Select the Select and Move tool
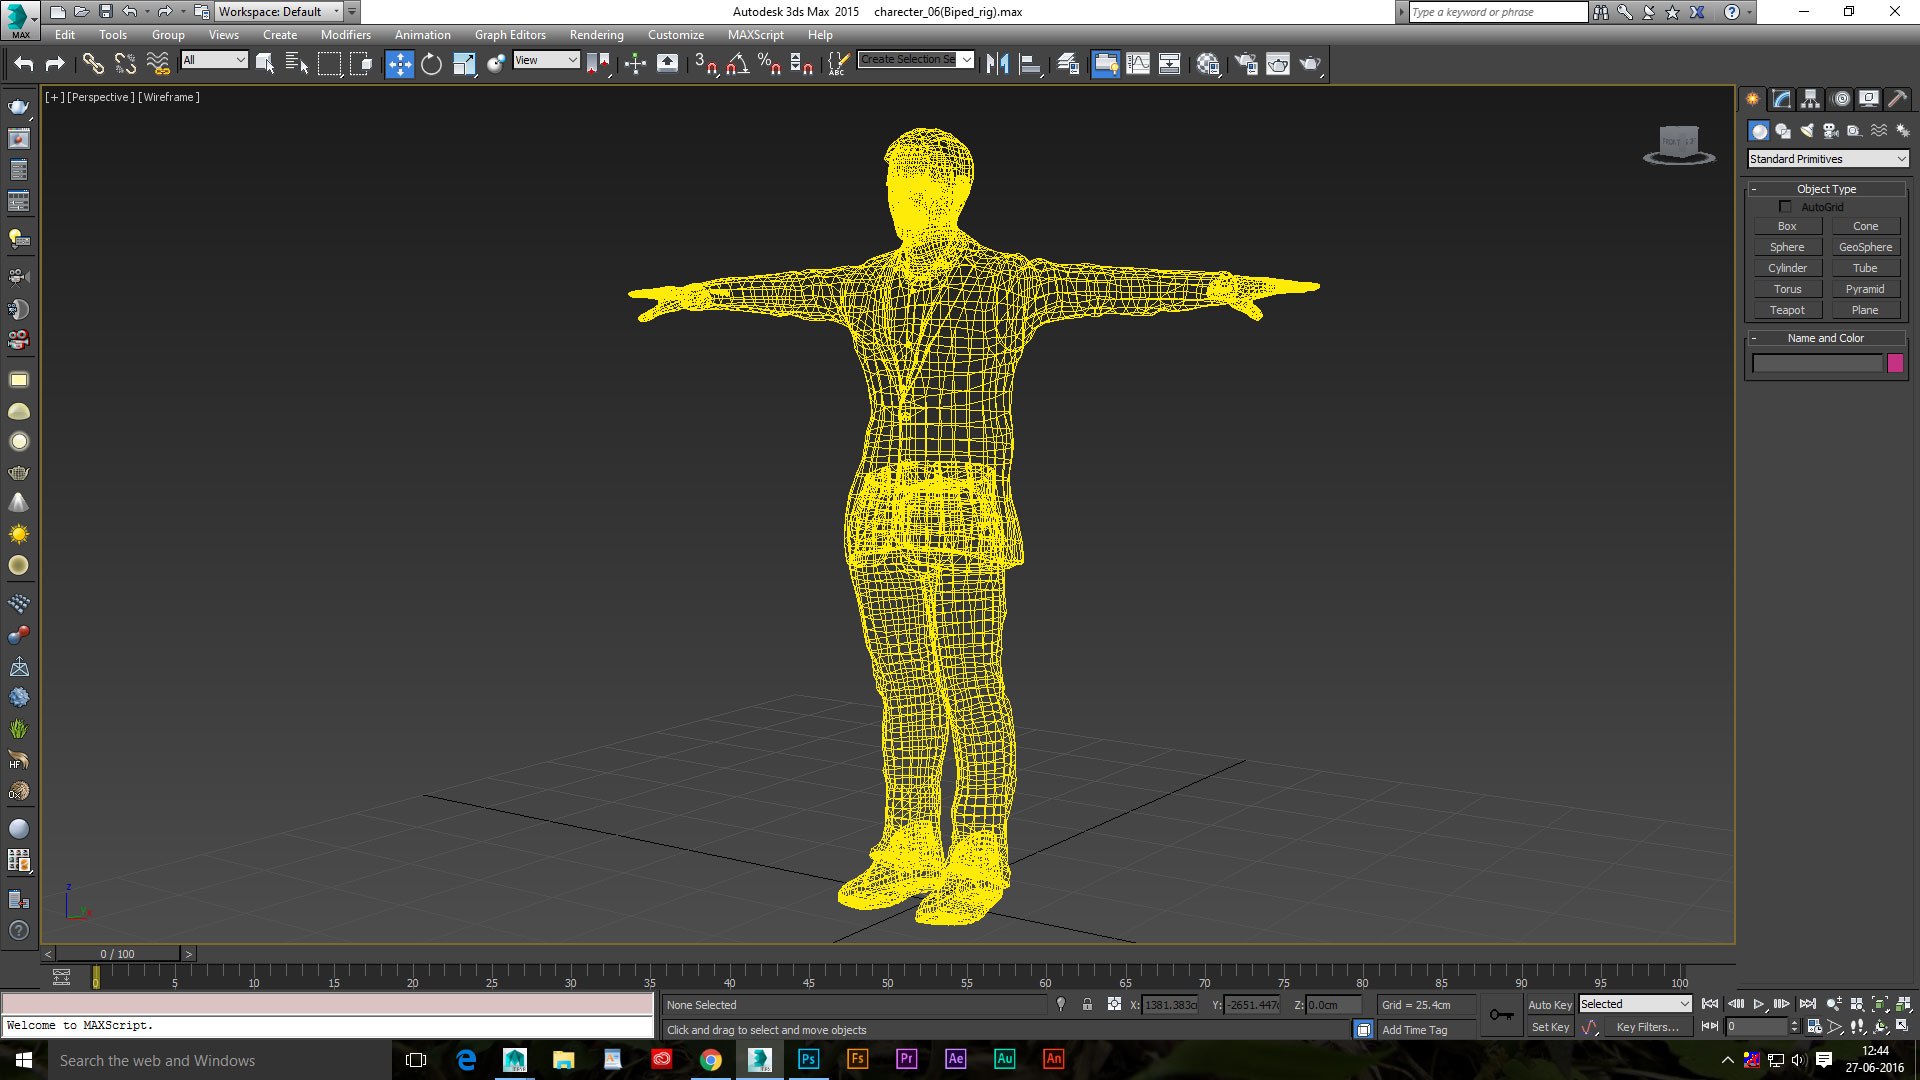 [399, 64]
